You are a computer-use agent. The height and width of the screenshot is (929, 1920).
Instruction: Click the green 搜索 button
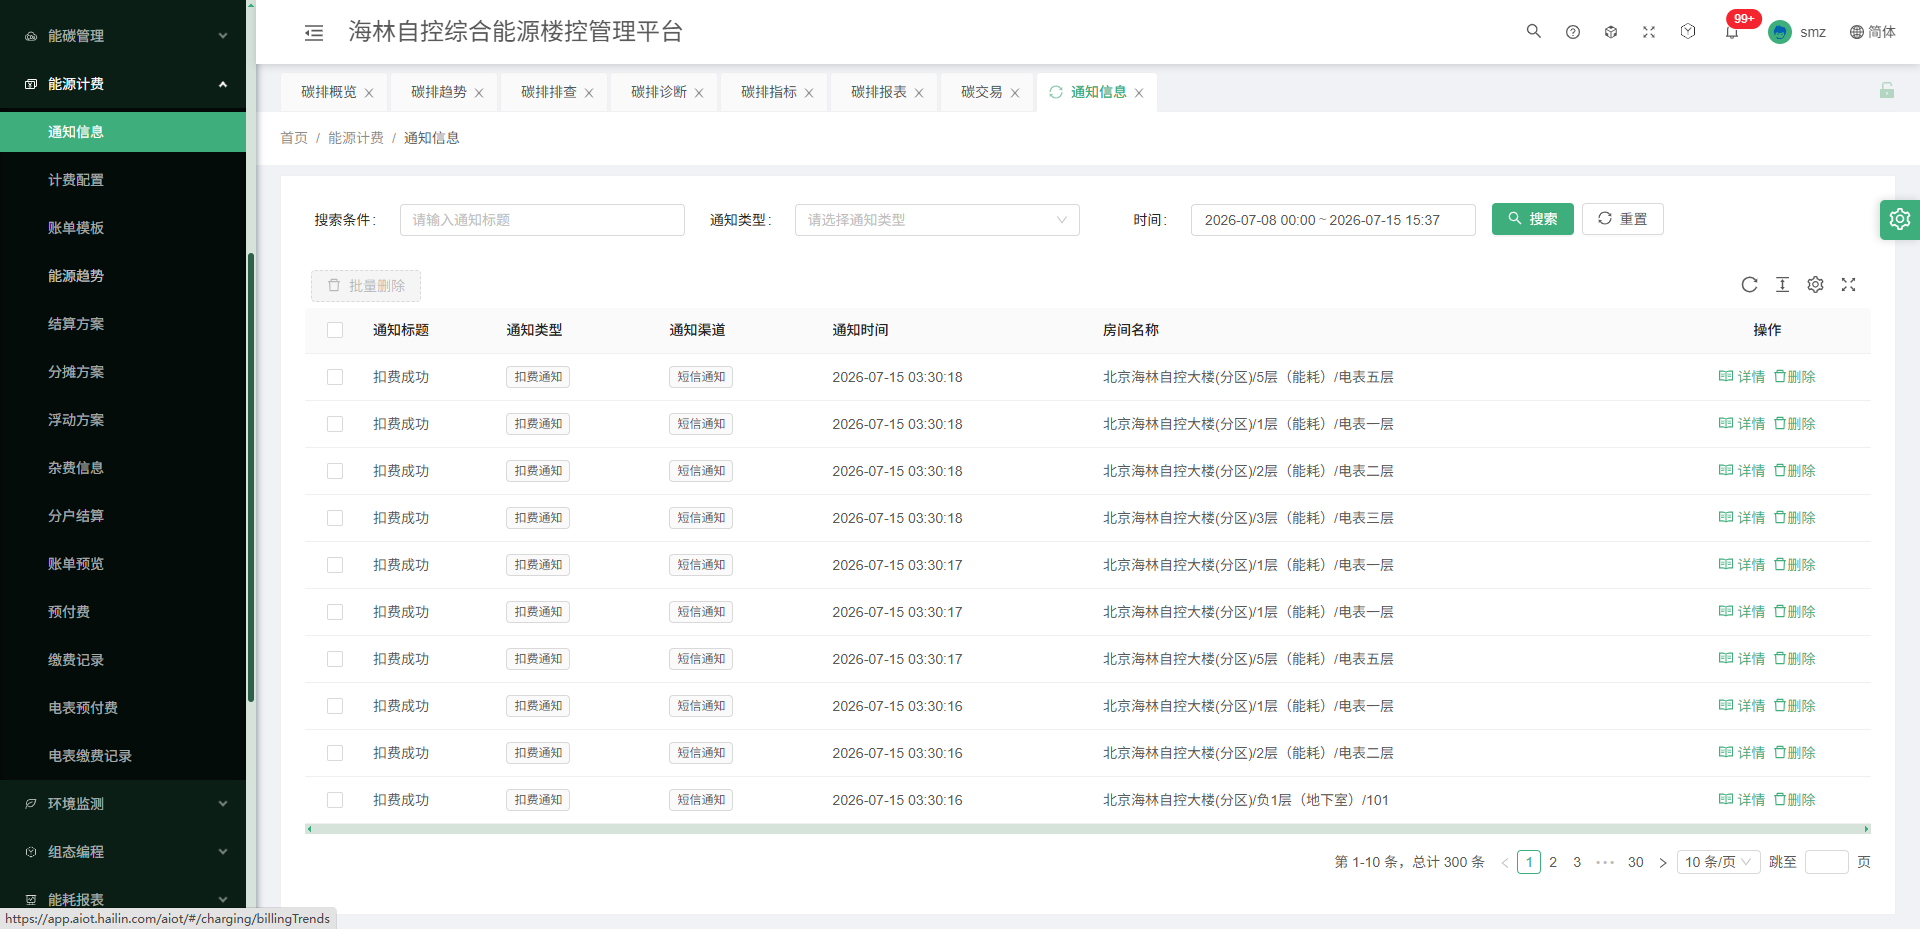coord(1533,219)
